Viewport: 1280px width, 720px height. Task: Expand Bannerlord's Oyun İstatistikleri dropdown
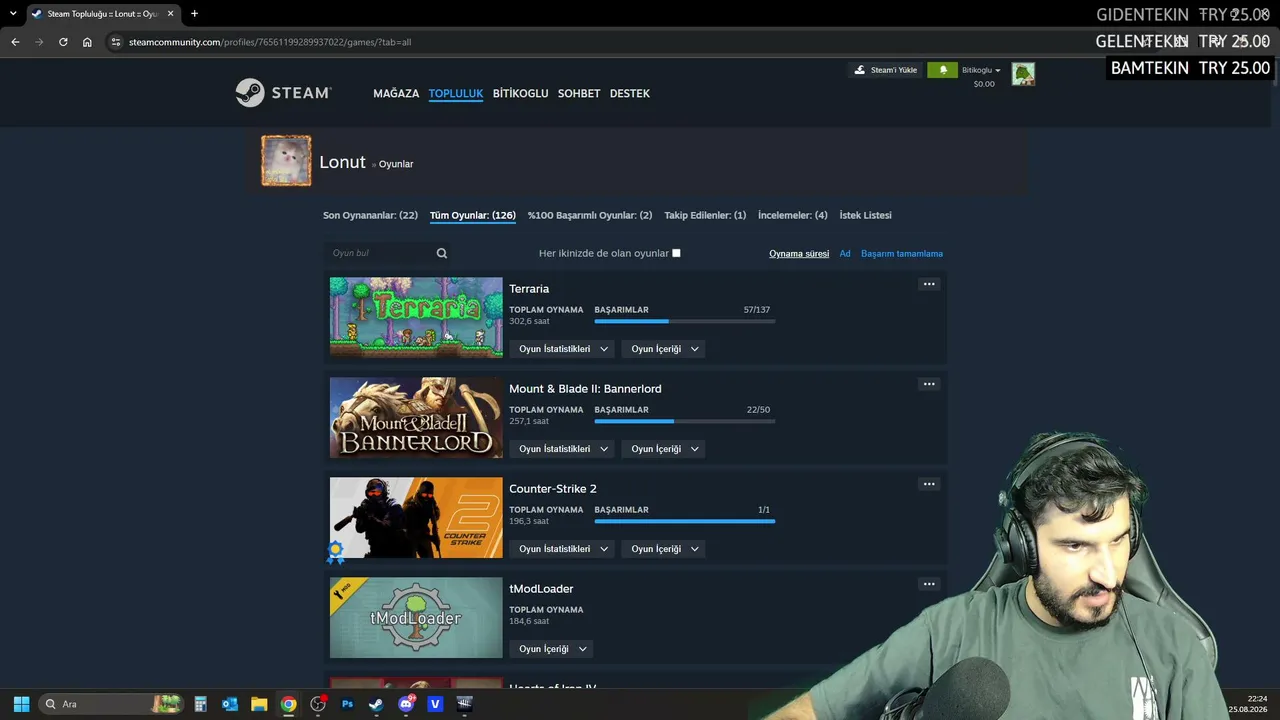click(564, 449)
